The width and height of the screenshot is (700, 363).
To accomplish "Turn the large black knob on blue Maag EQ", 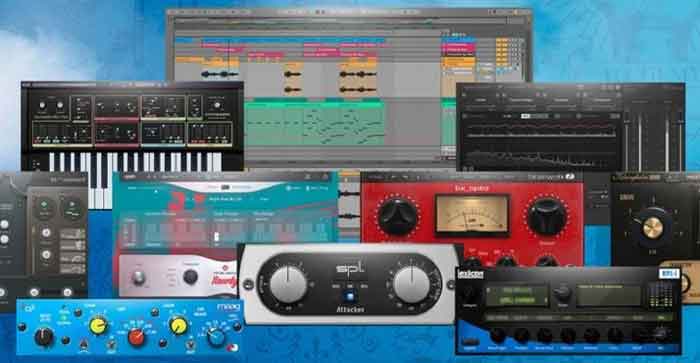I will coord(44,337).
